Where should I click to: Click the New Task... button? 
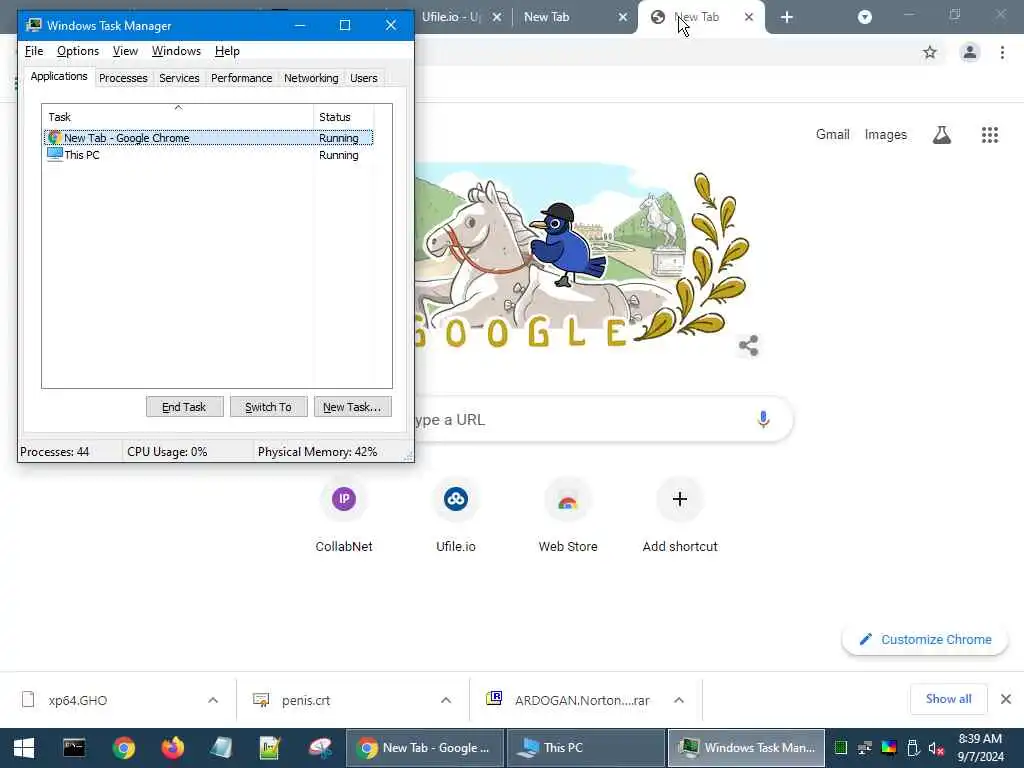(x=352, y=407)
